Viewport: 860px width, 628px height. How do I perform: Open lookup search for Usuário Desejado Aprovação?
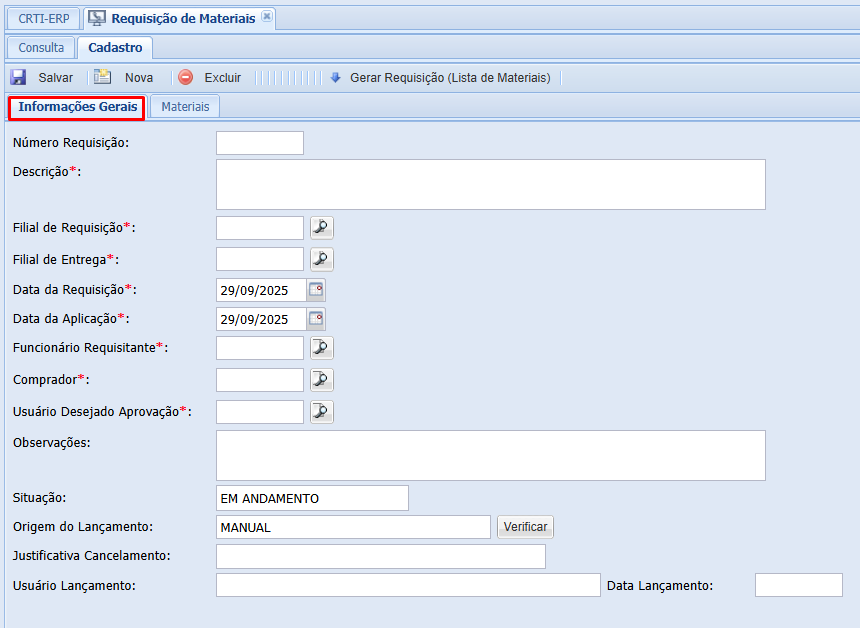[322, 412]
